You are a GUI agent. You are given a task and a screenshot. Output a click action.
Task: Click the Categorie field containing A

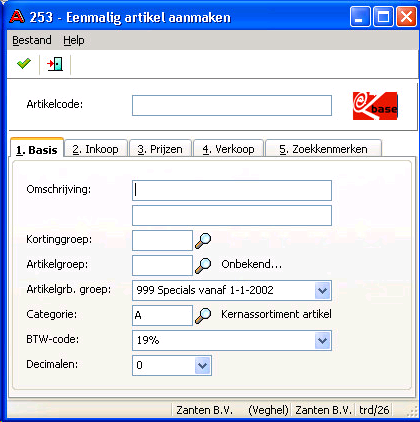coord(162,315)
